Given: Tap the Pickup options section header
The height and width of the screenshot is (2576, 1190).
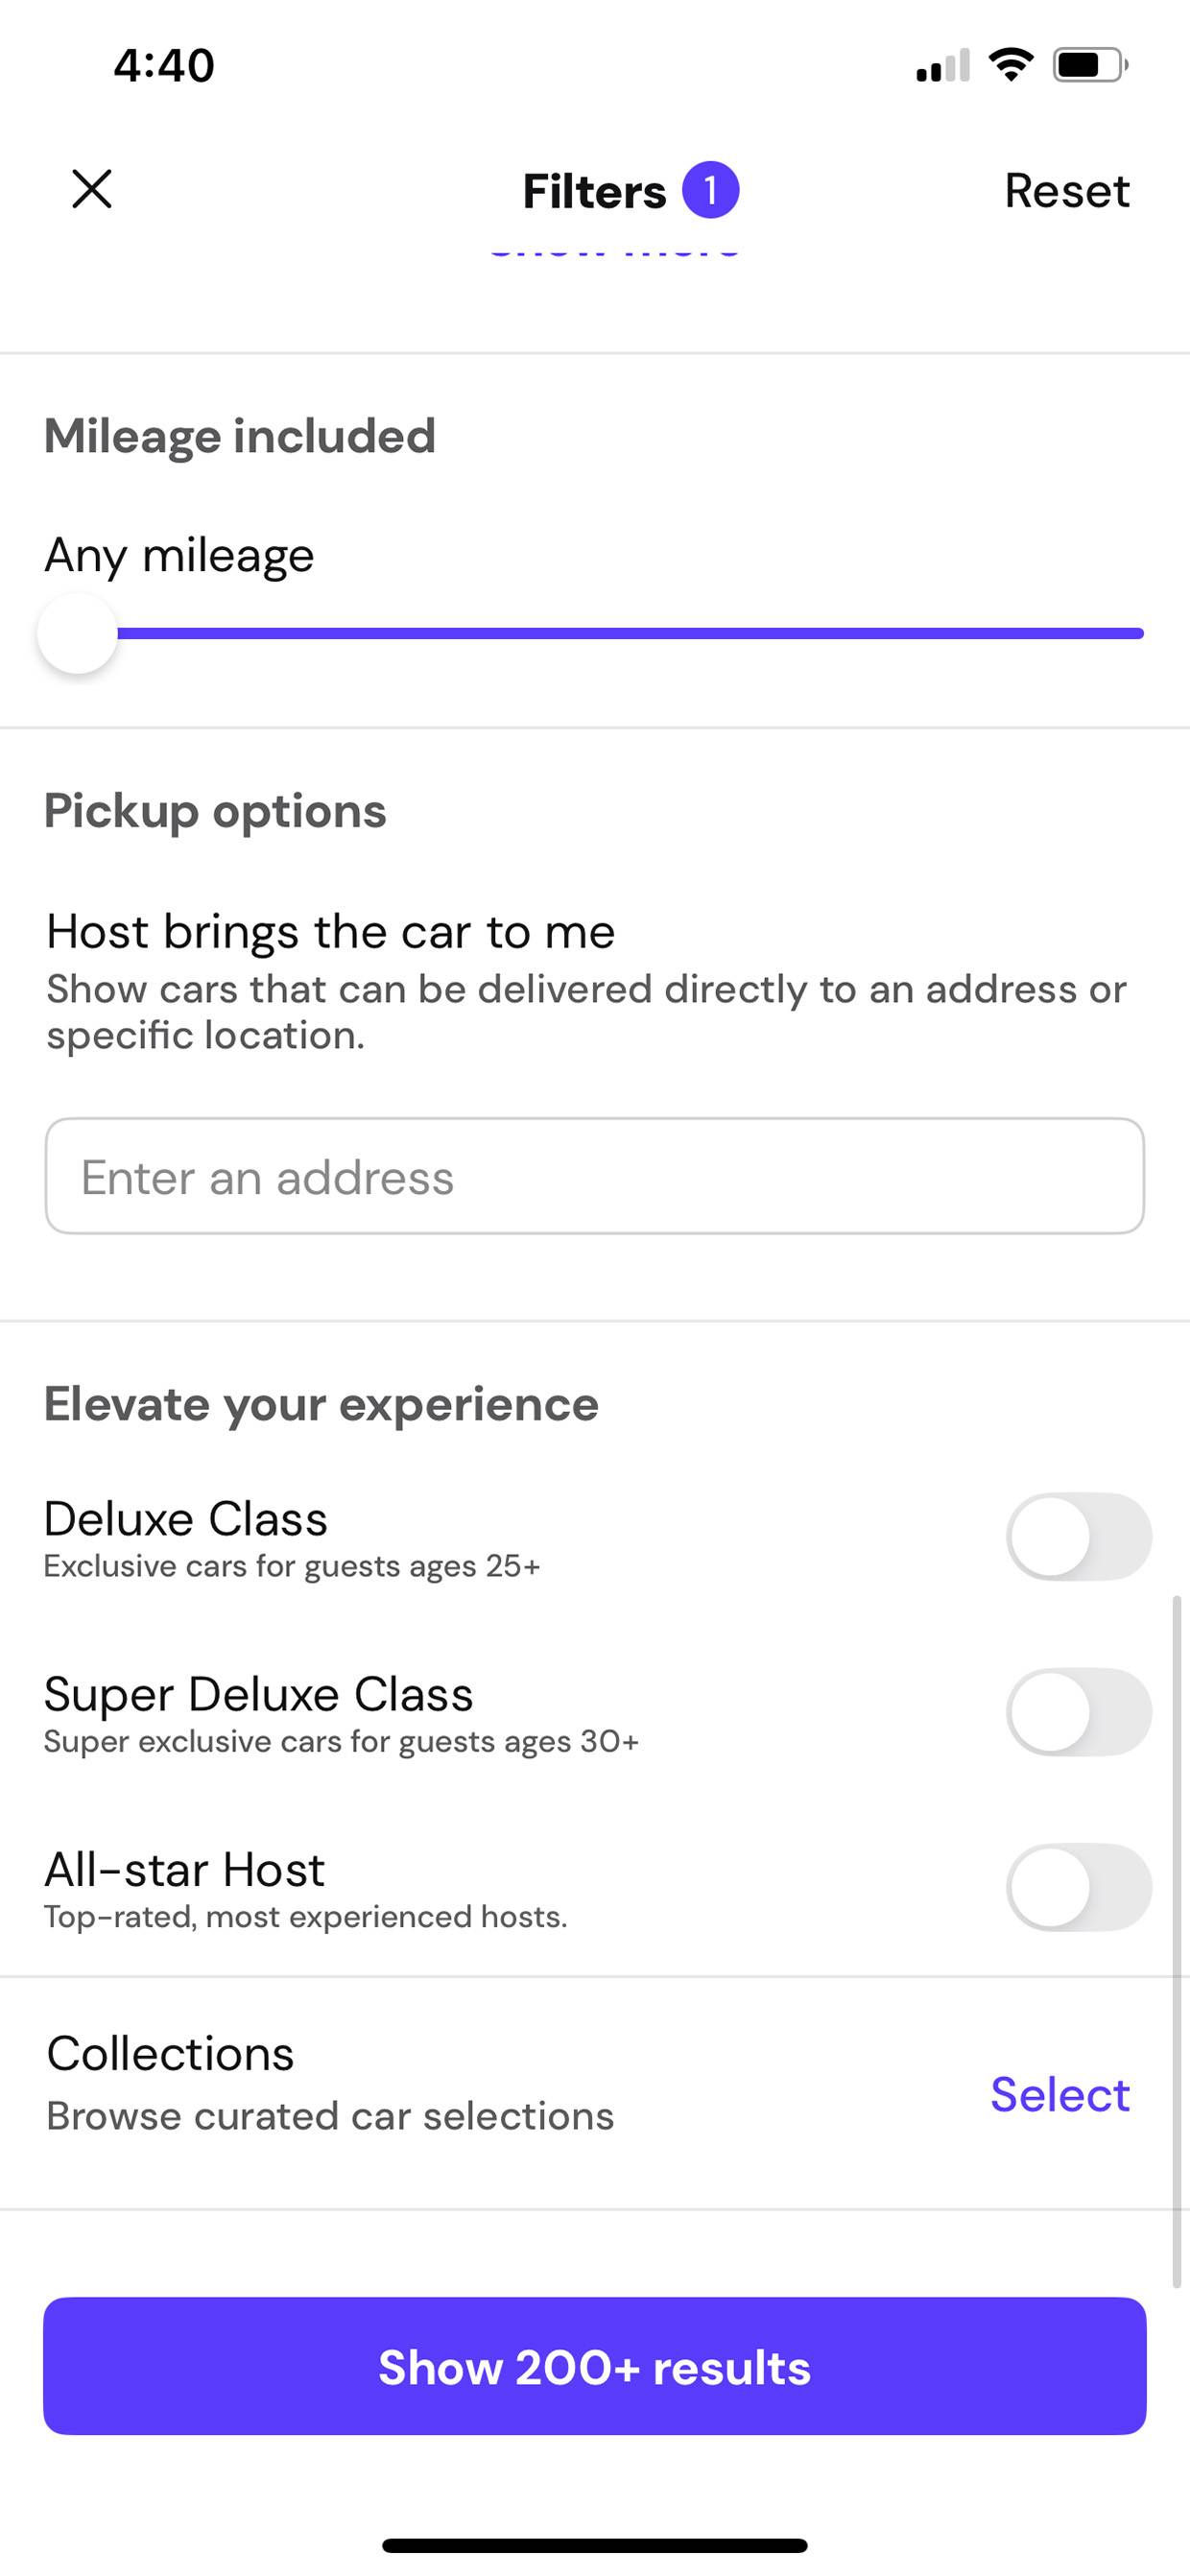Looking at the screenshot, I should click(x=215, y=811).
